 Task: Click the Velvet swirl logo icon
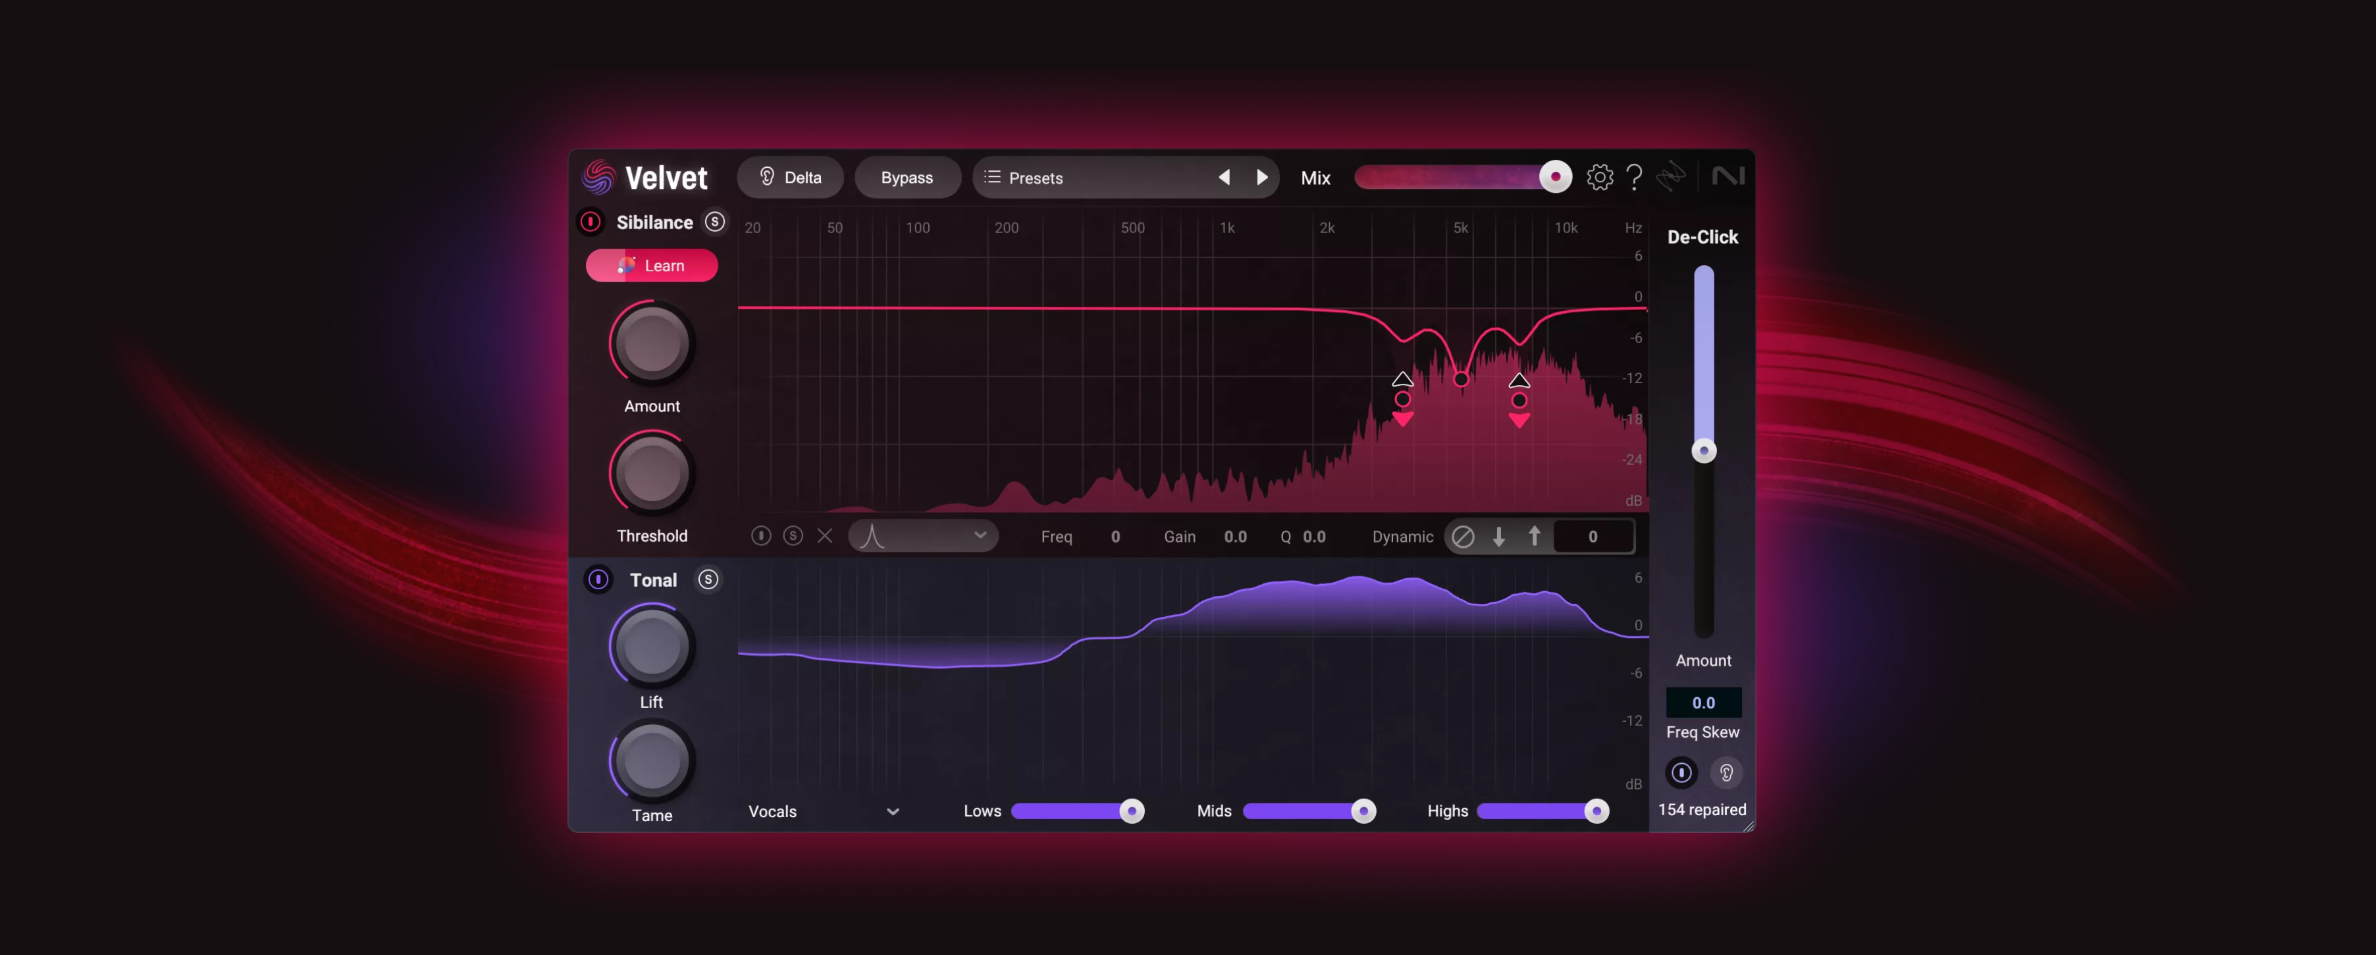(x=598, y=177)
